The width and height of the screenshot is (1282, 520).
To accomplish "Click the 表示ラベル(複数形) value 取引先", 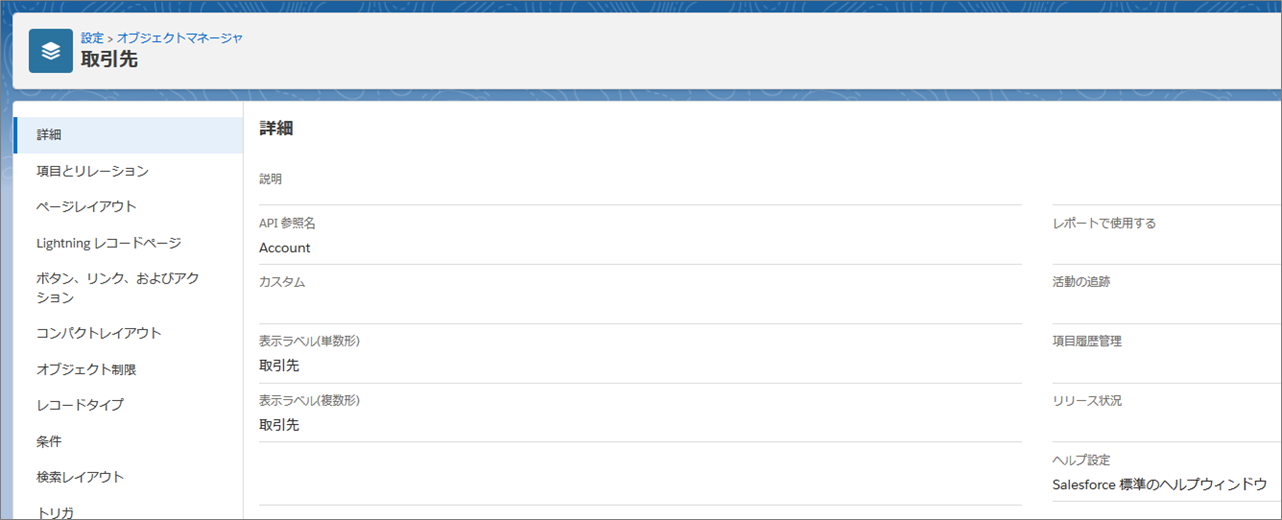I will (279, 425).
